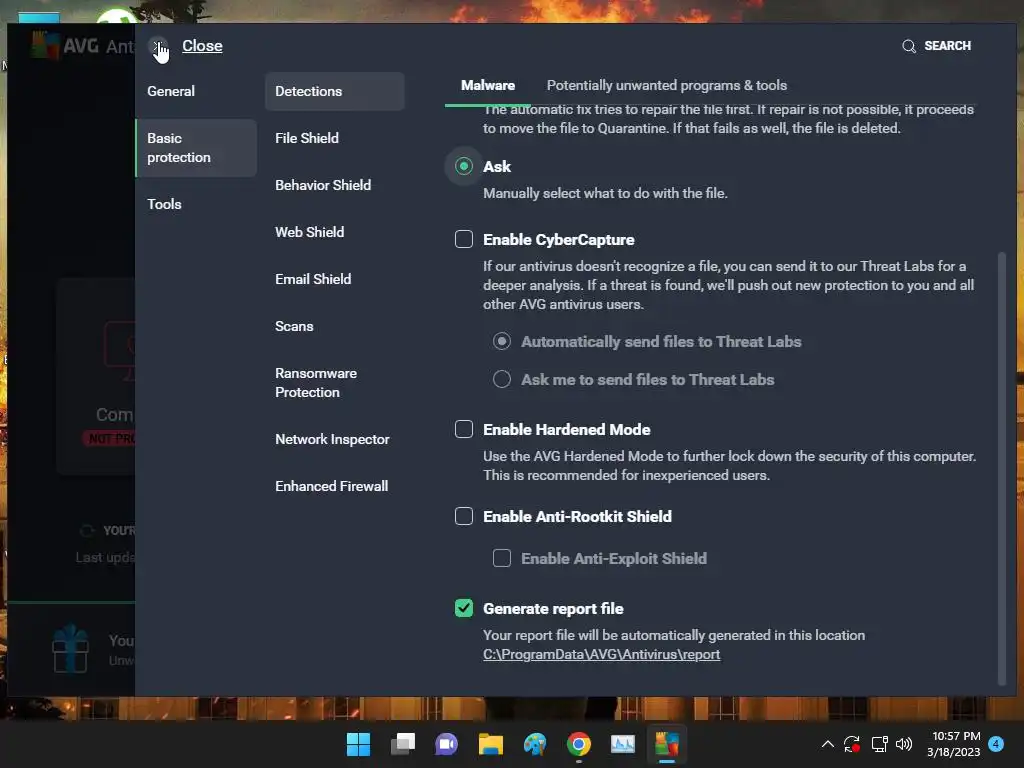Show hidden system tray icons
This screenshot has height=768, width=1024.
pyautogui.click(x=827, y=744)
